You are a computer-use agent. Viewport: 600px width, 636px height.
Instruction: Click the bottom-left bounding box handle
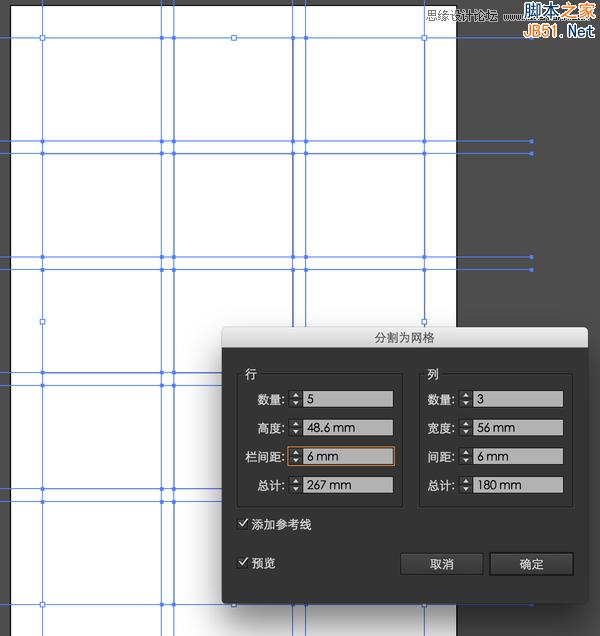click(42, 605)
